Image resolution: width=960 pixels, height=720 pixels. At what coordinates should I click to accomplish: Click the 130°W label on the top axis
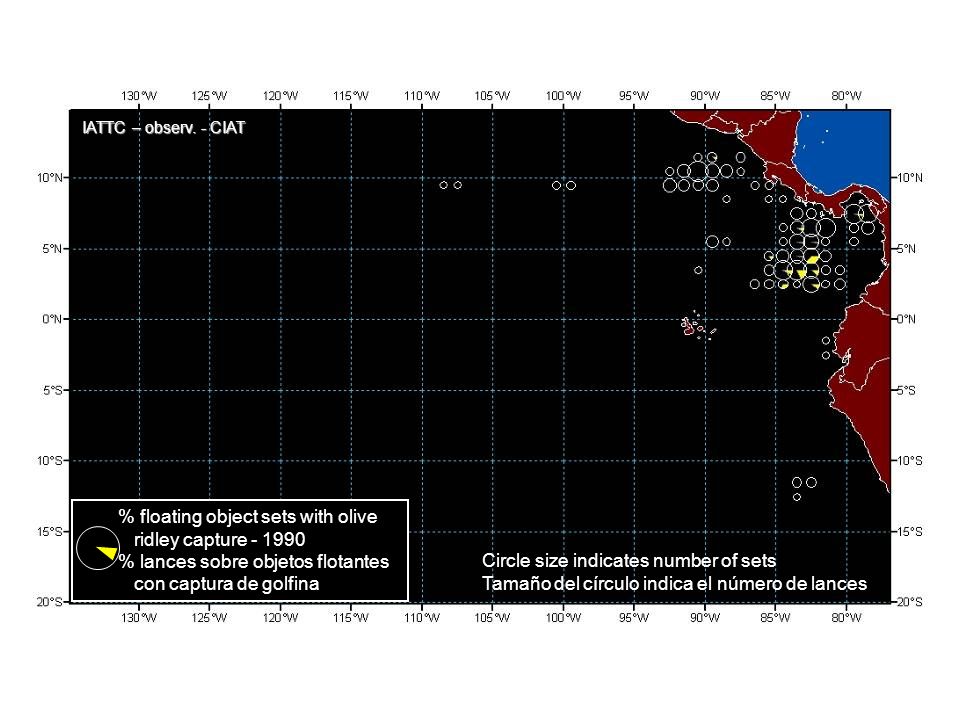139,96
